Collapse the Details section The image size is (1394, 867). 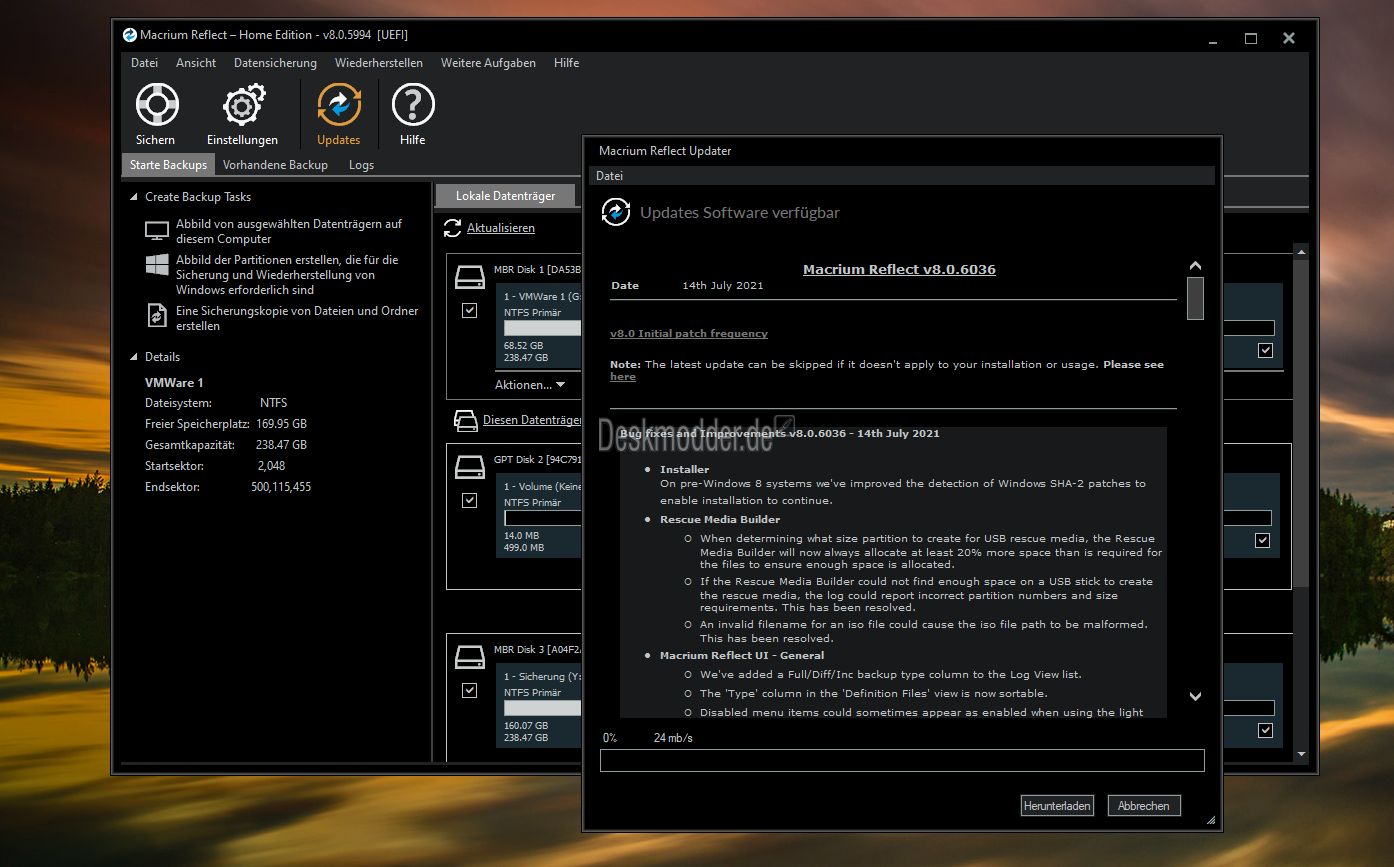134,357
